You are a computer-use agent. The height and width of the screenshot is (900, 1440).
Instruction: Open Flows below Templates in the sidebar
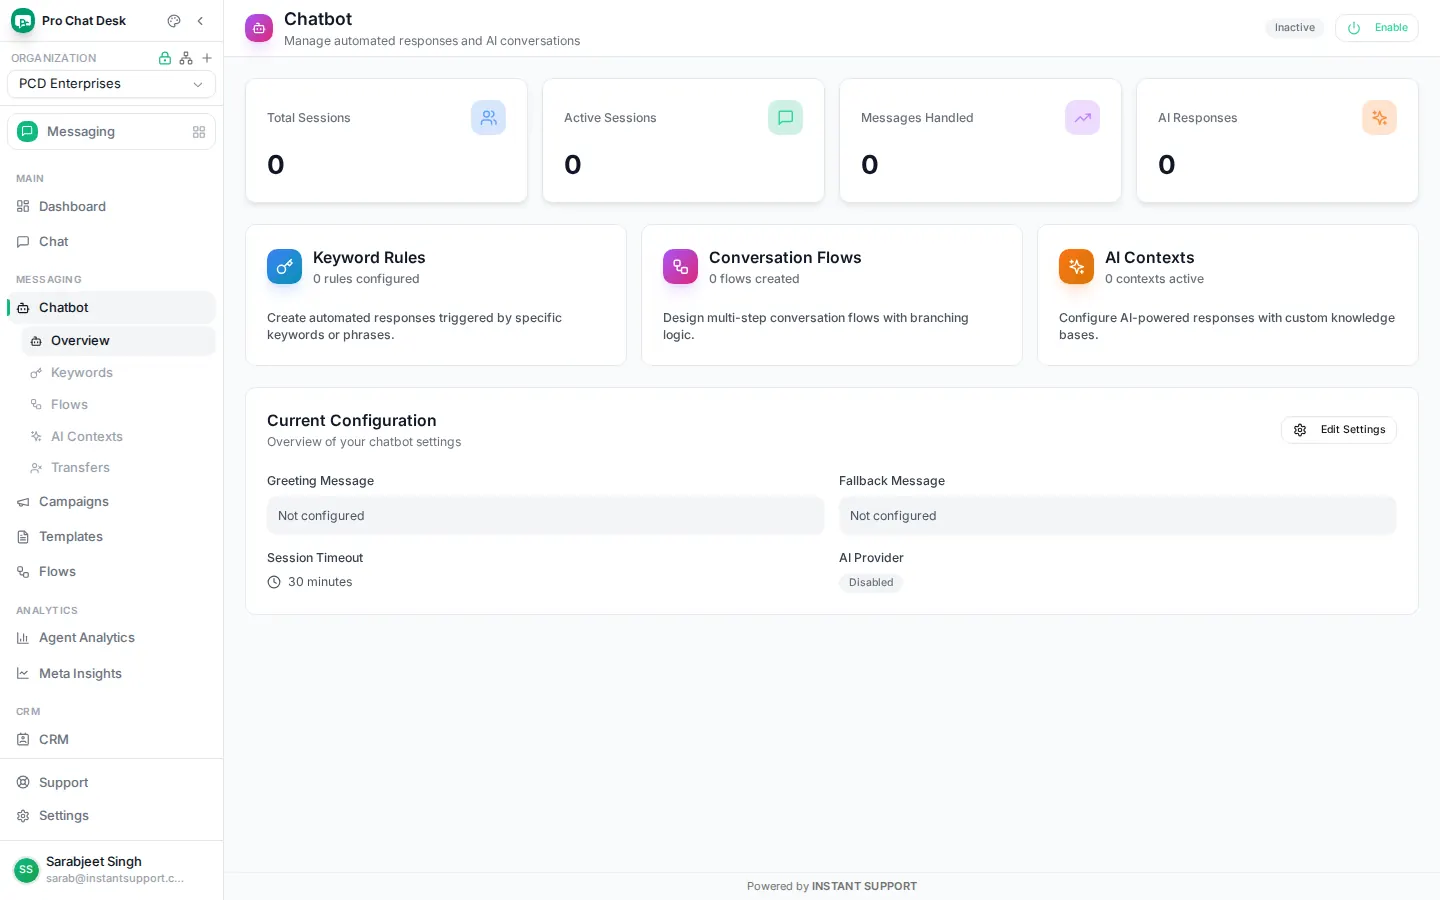(111, 572)
